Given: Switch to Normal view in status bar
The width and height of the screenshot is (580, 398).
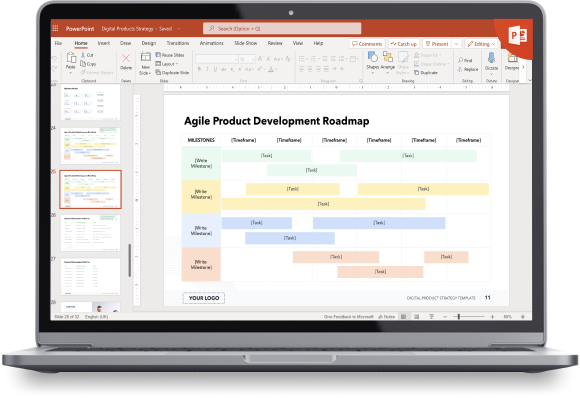Looking at the screenshot, I should (x=404, y=317).
